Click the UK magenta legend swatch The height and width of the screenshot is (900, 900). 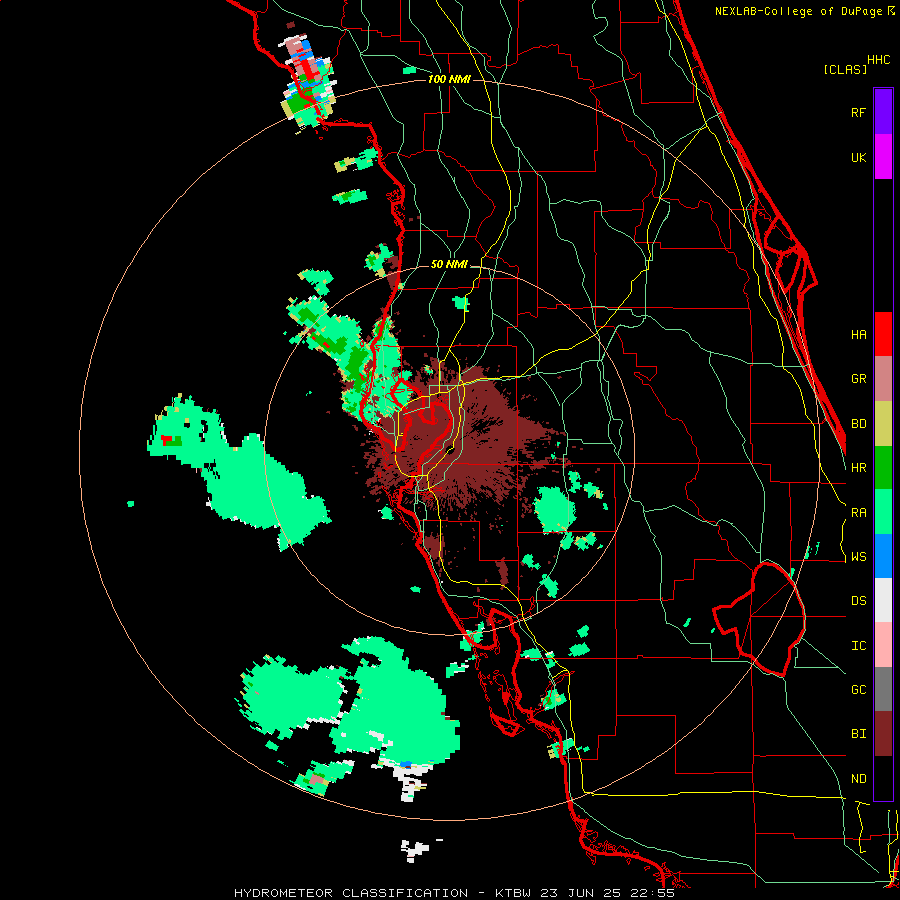883,157
